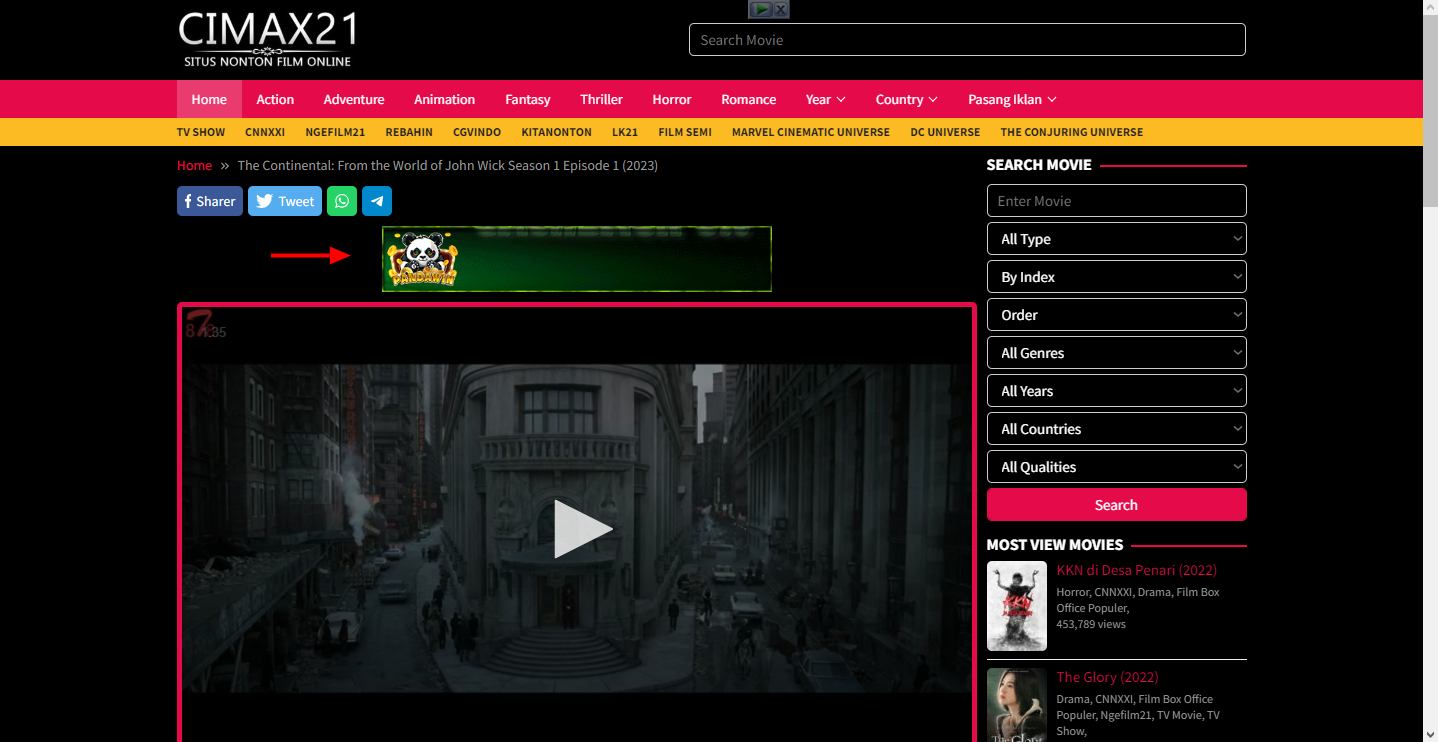
Task: Click the Facebook Sharer button
Action: [x=210, y=201]
